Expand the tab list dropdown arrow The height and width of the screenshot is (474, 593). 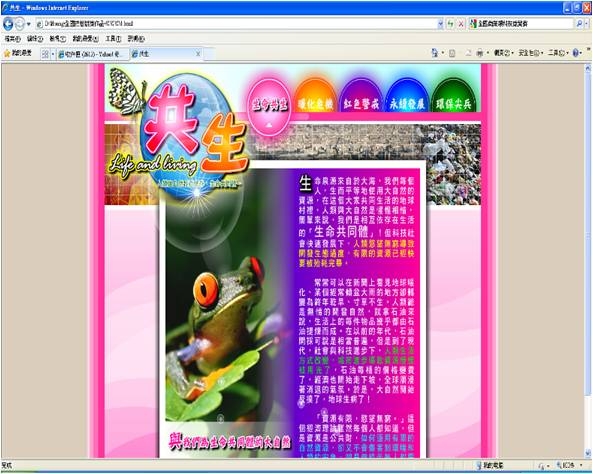point(53,54)
